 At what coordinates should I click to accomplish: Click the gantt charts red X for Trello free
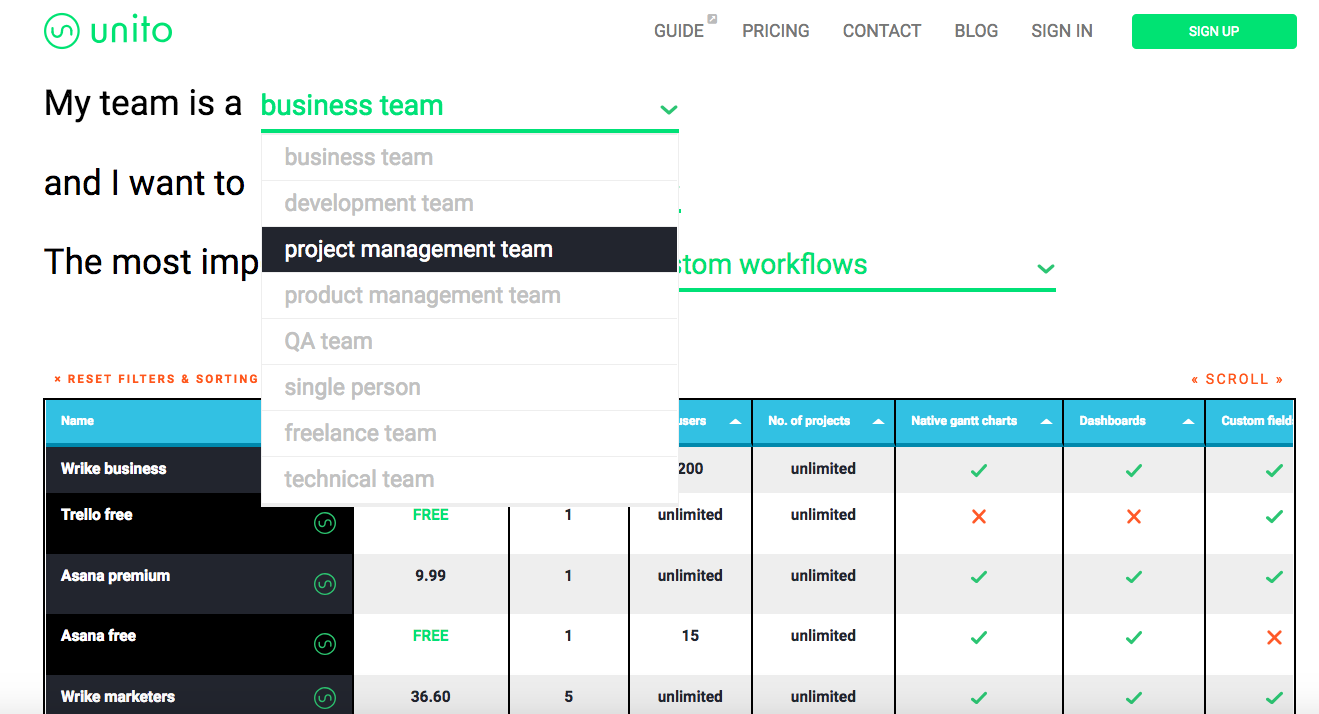[979, 517]
